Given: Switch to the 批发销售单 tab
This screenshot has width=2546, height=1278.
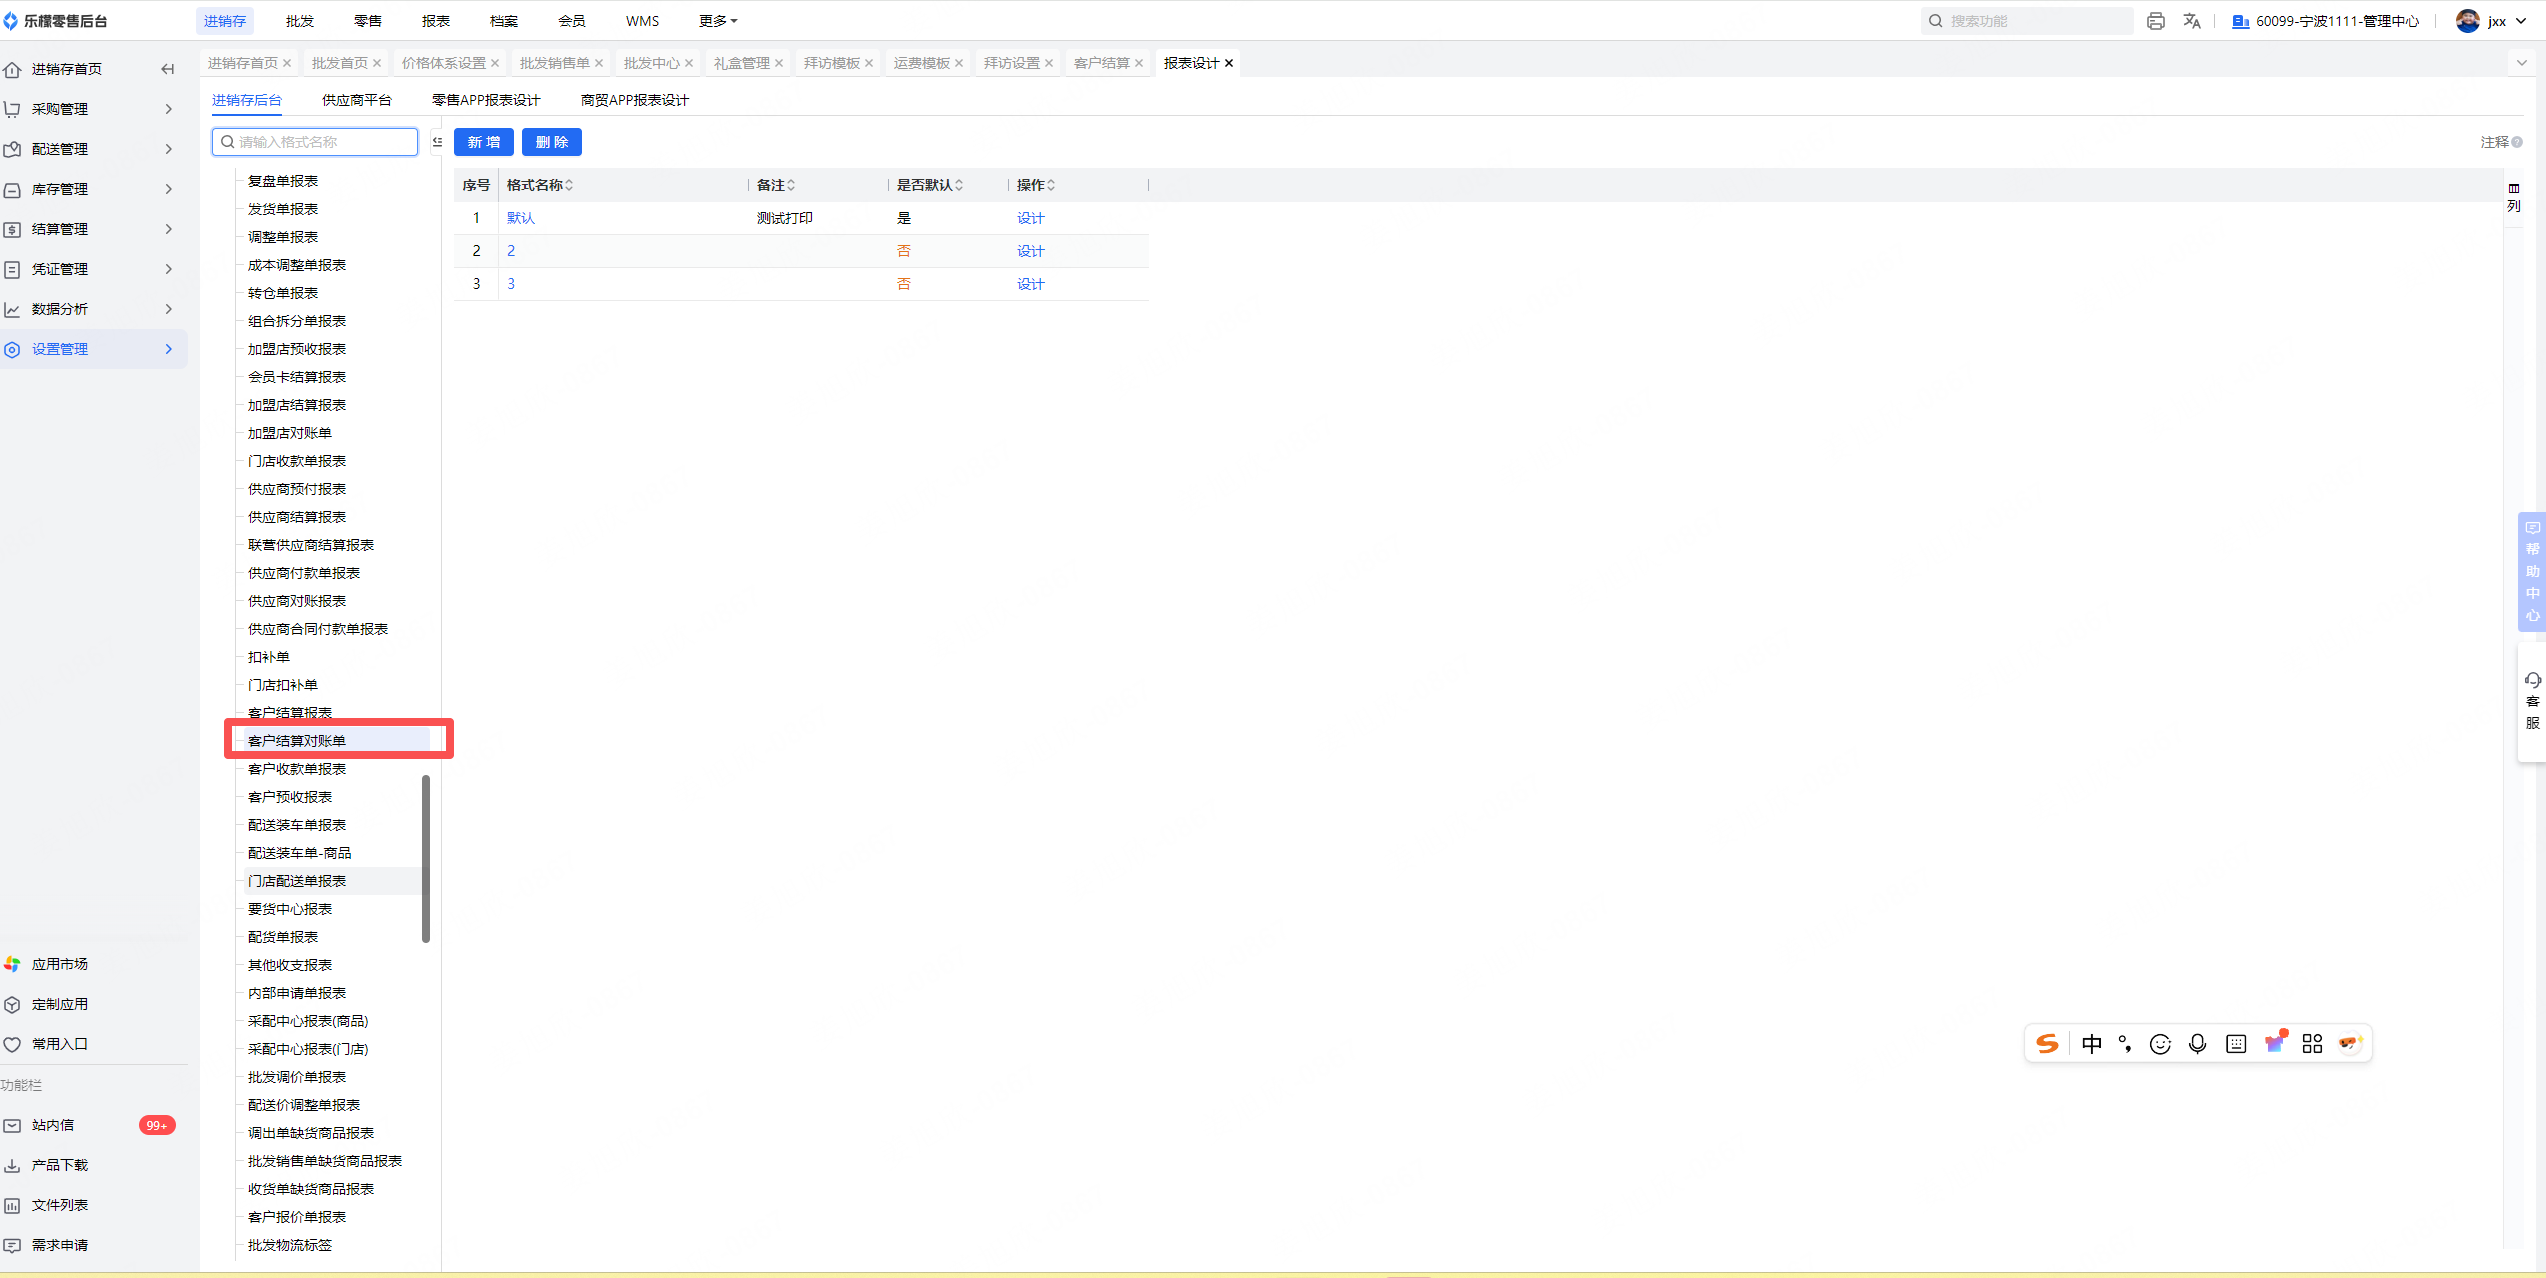Looking at the screenshot, I should pyautogui.click(x=554, y=63).
